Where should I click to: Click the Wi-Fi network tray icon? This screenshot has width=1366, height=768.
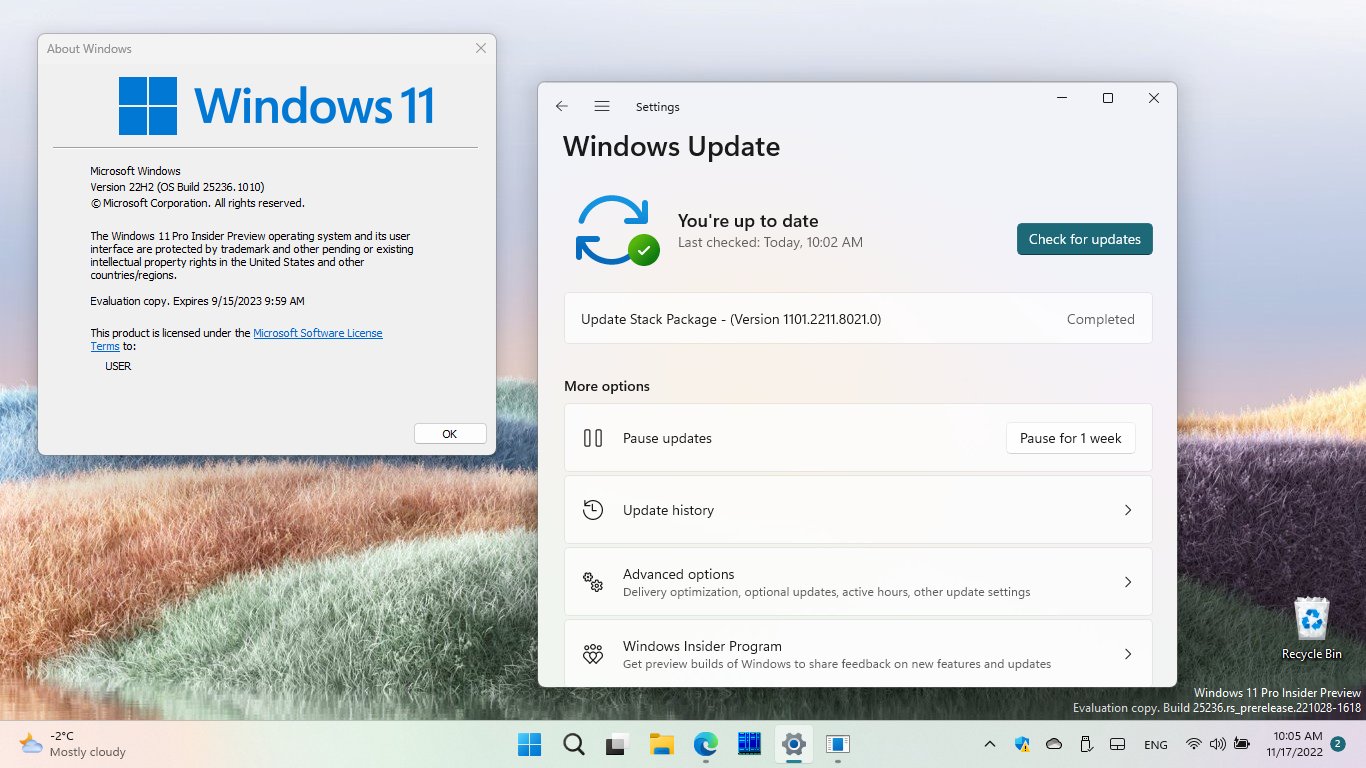[x=1194, y=744]
